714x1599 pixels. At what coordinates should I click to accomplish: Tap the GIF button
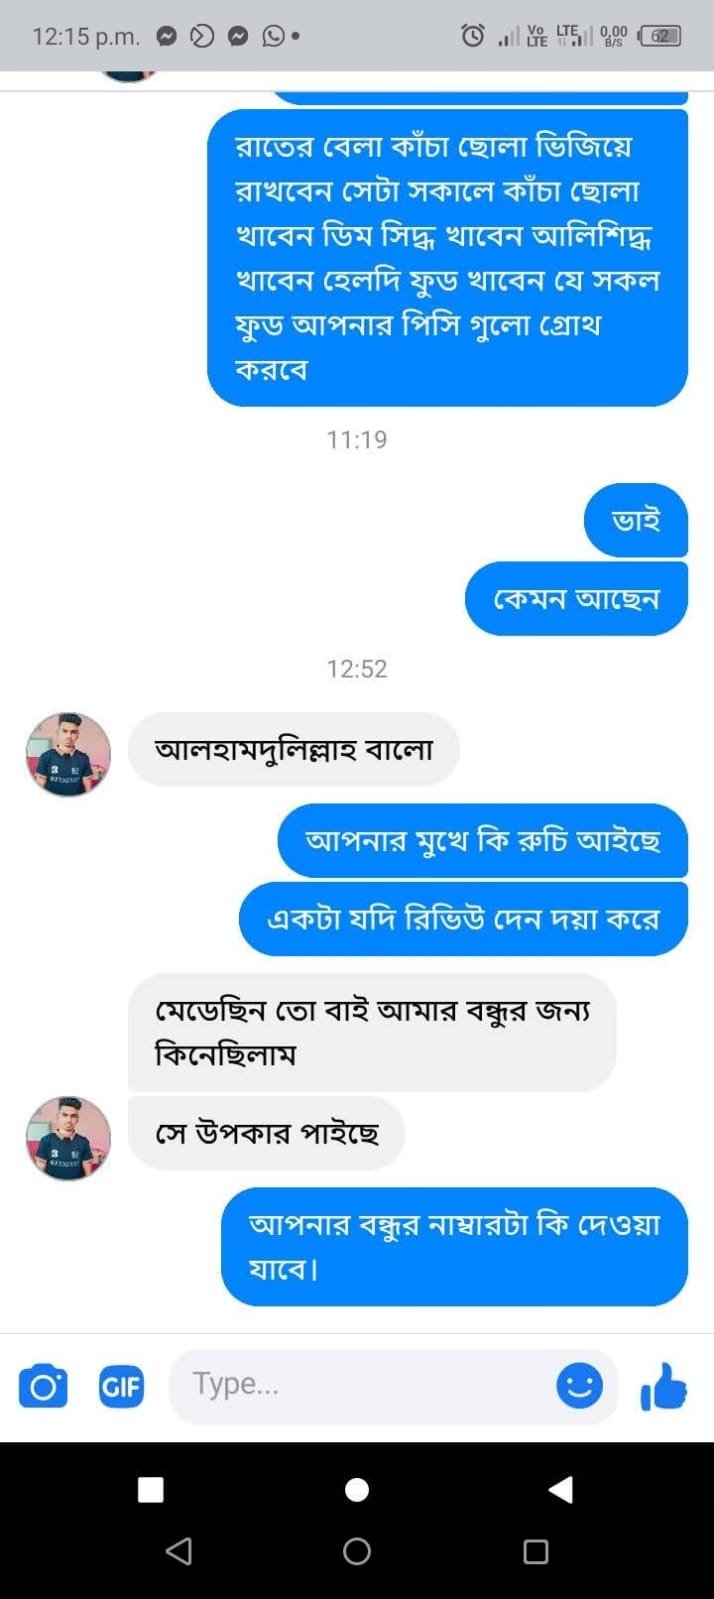(121, 1386)
